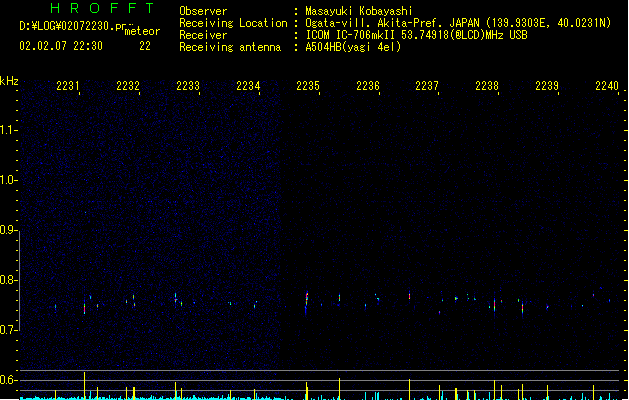Click the HROFFT title text
Viewport: 629px width, 400px height.
click(102, 8)
